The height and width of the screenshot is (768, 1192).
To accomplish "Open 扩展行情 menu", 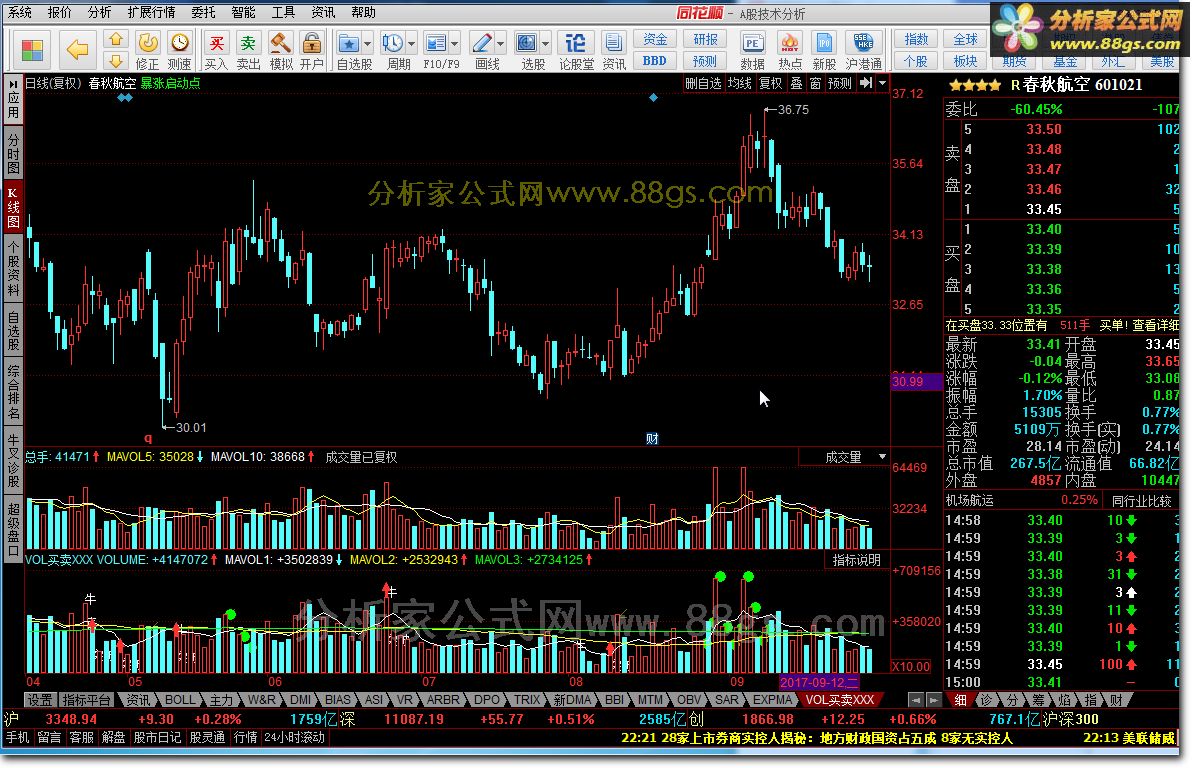I will [151, 12].
